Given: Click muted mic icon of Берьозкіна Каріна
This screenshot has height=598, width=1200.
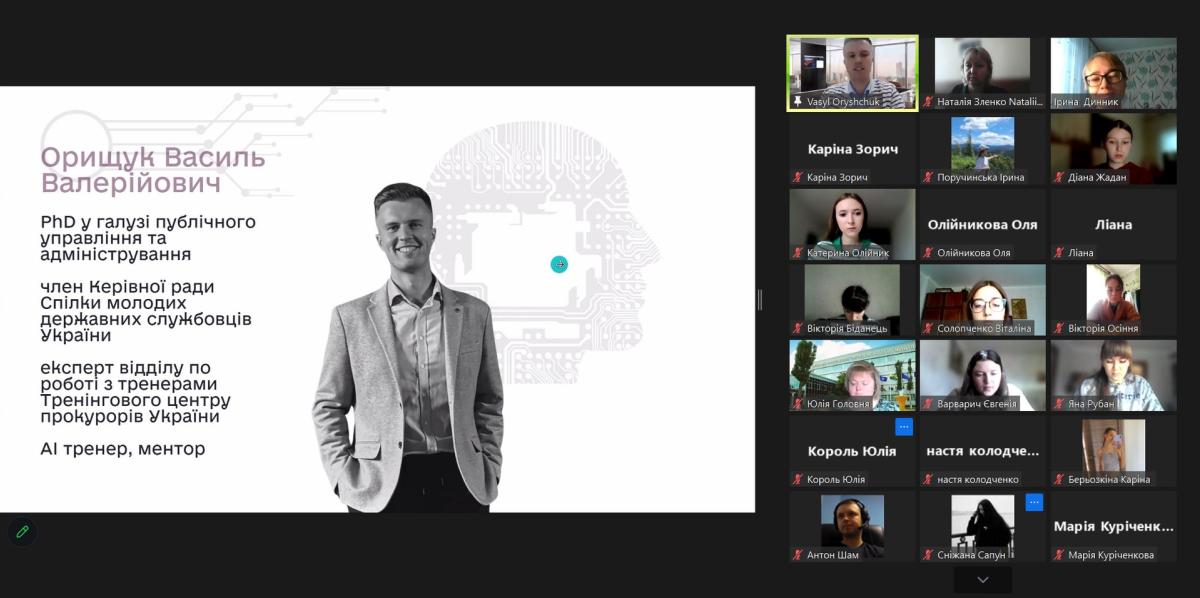Looking at the screenshot, I should [x=1058, y=479].
